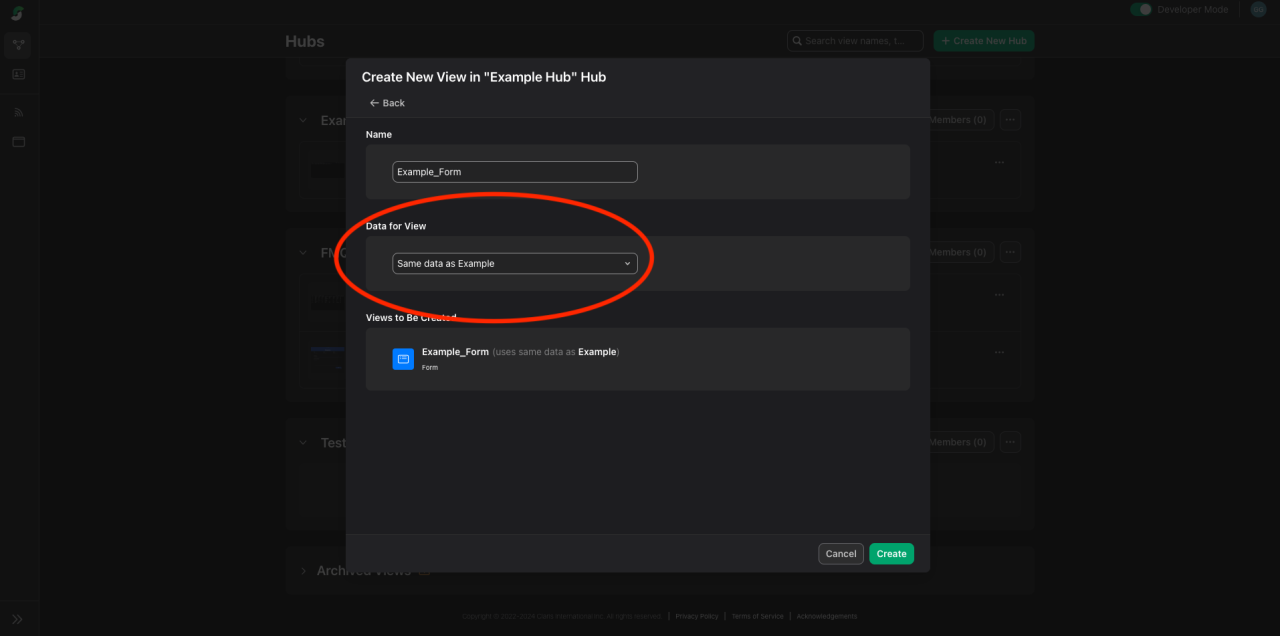Open the Hubs network icon in sidebar

18,44
